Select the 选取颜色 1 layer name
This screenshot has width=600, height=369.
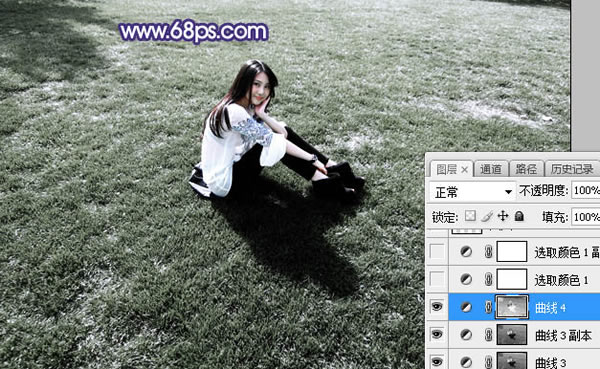pyautogui.click(x=561, y=280)
